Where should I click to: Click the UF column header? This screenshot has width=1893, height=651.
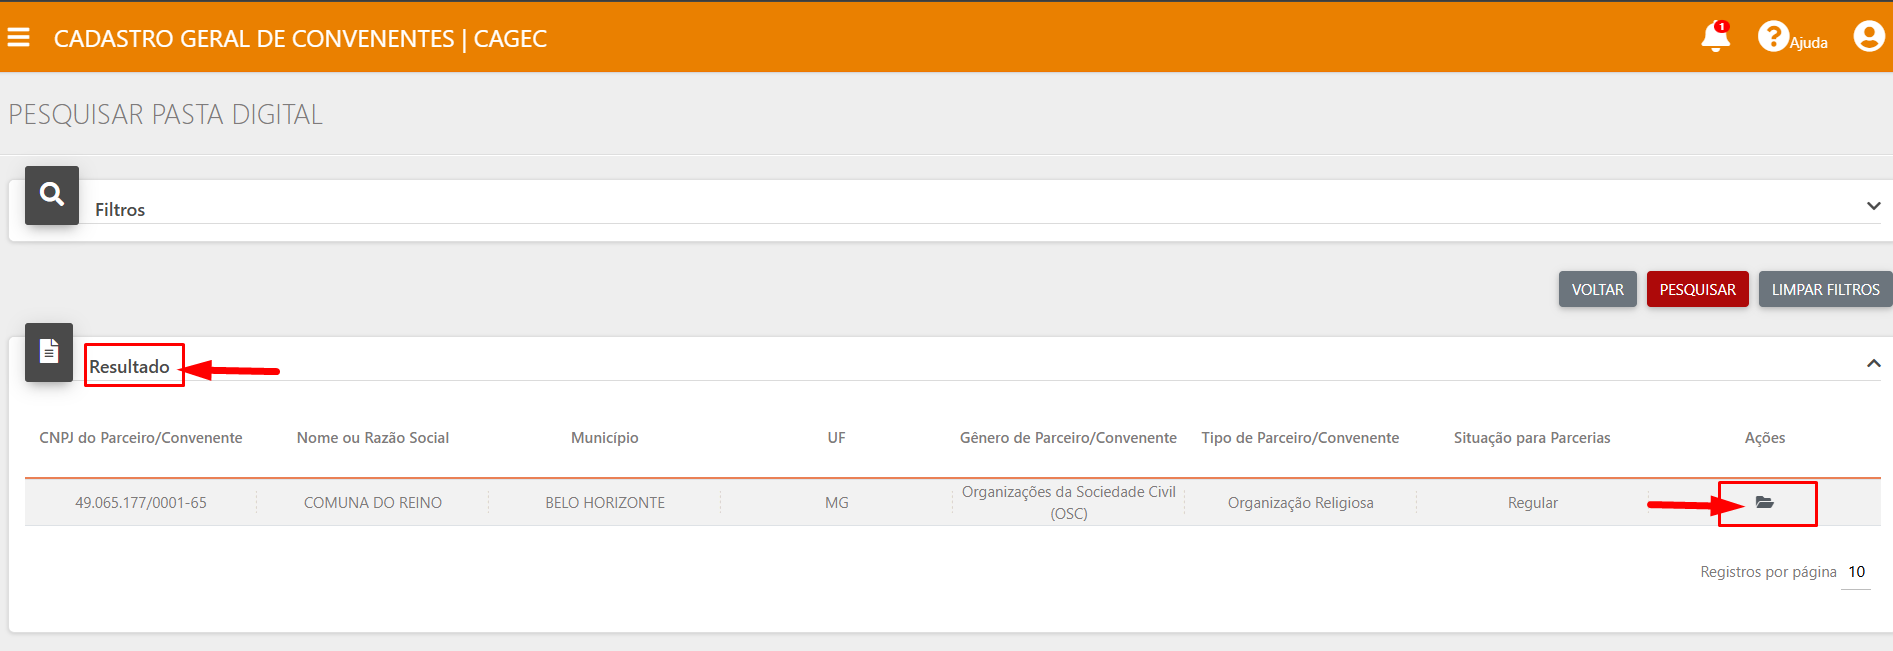click(x=837, y=438)
